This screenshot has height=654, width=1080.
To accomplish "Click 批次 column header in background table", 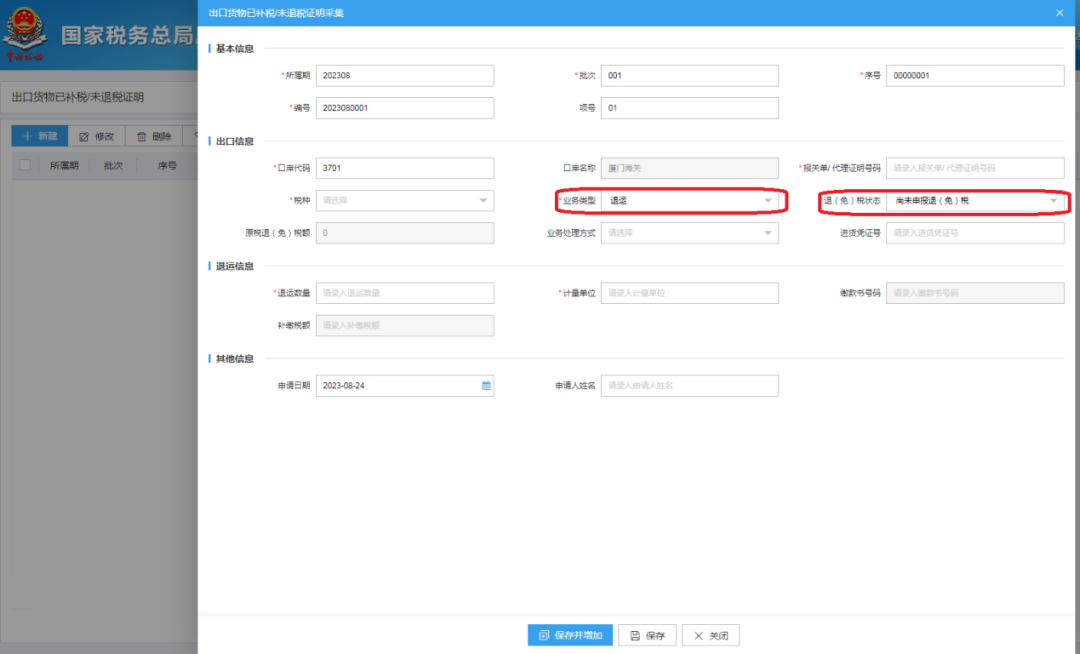I will click(x=113, y=165).
